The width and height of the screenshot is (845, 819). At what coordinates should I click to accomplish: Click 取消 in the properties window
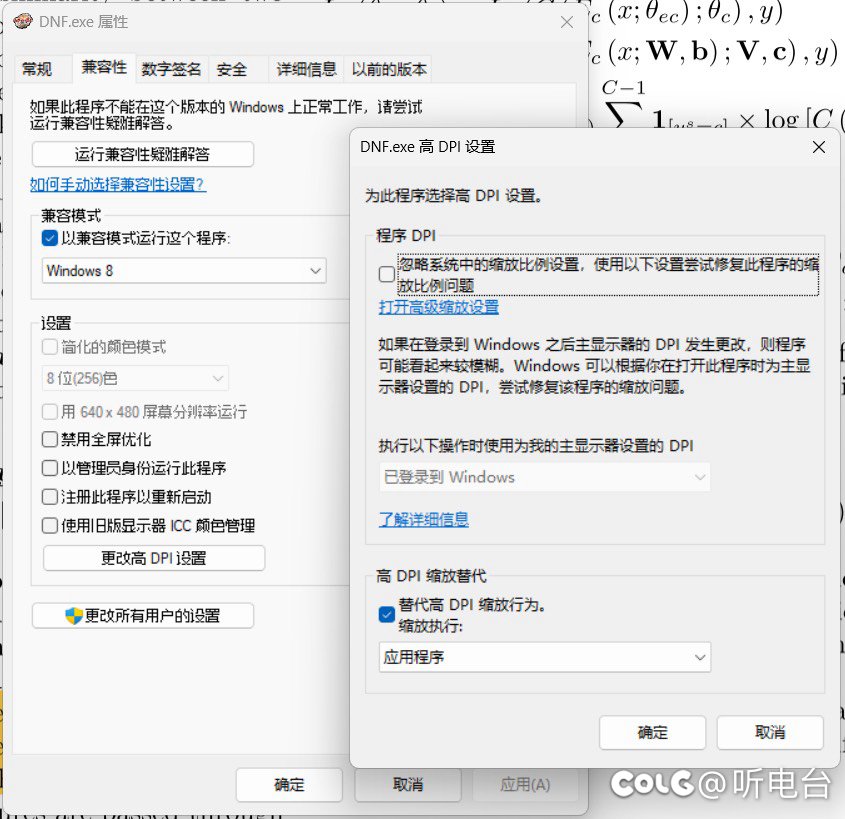[408, 785]
